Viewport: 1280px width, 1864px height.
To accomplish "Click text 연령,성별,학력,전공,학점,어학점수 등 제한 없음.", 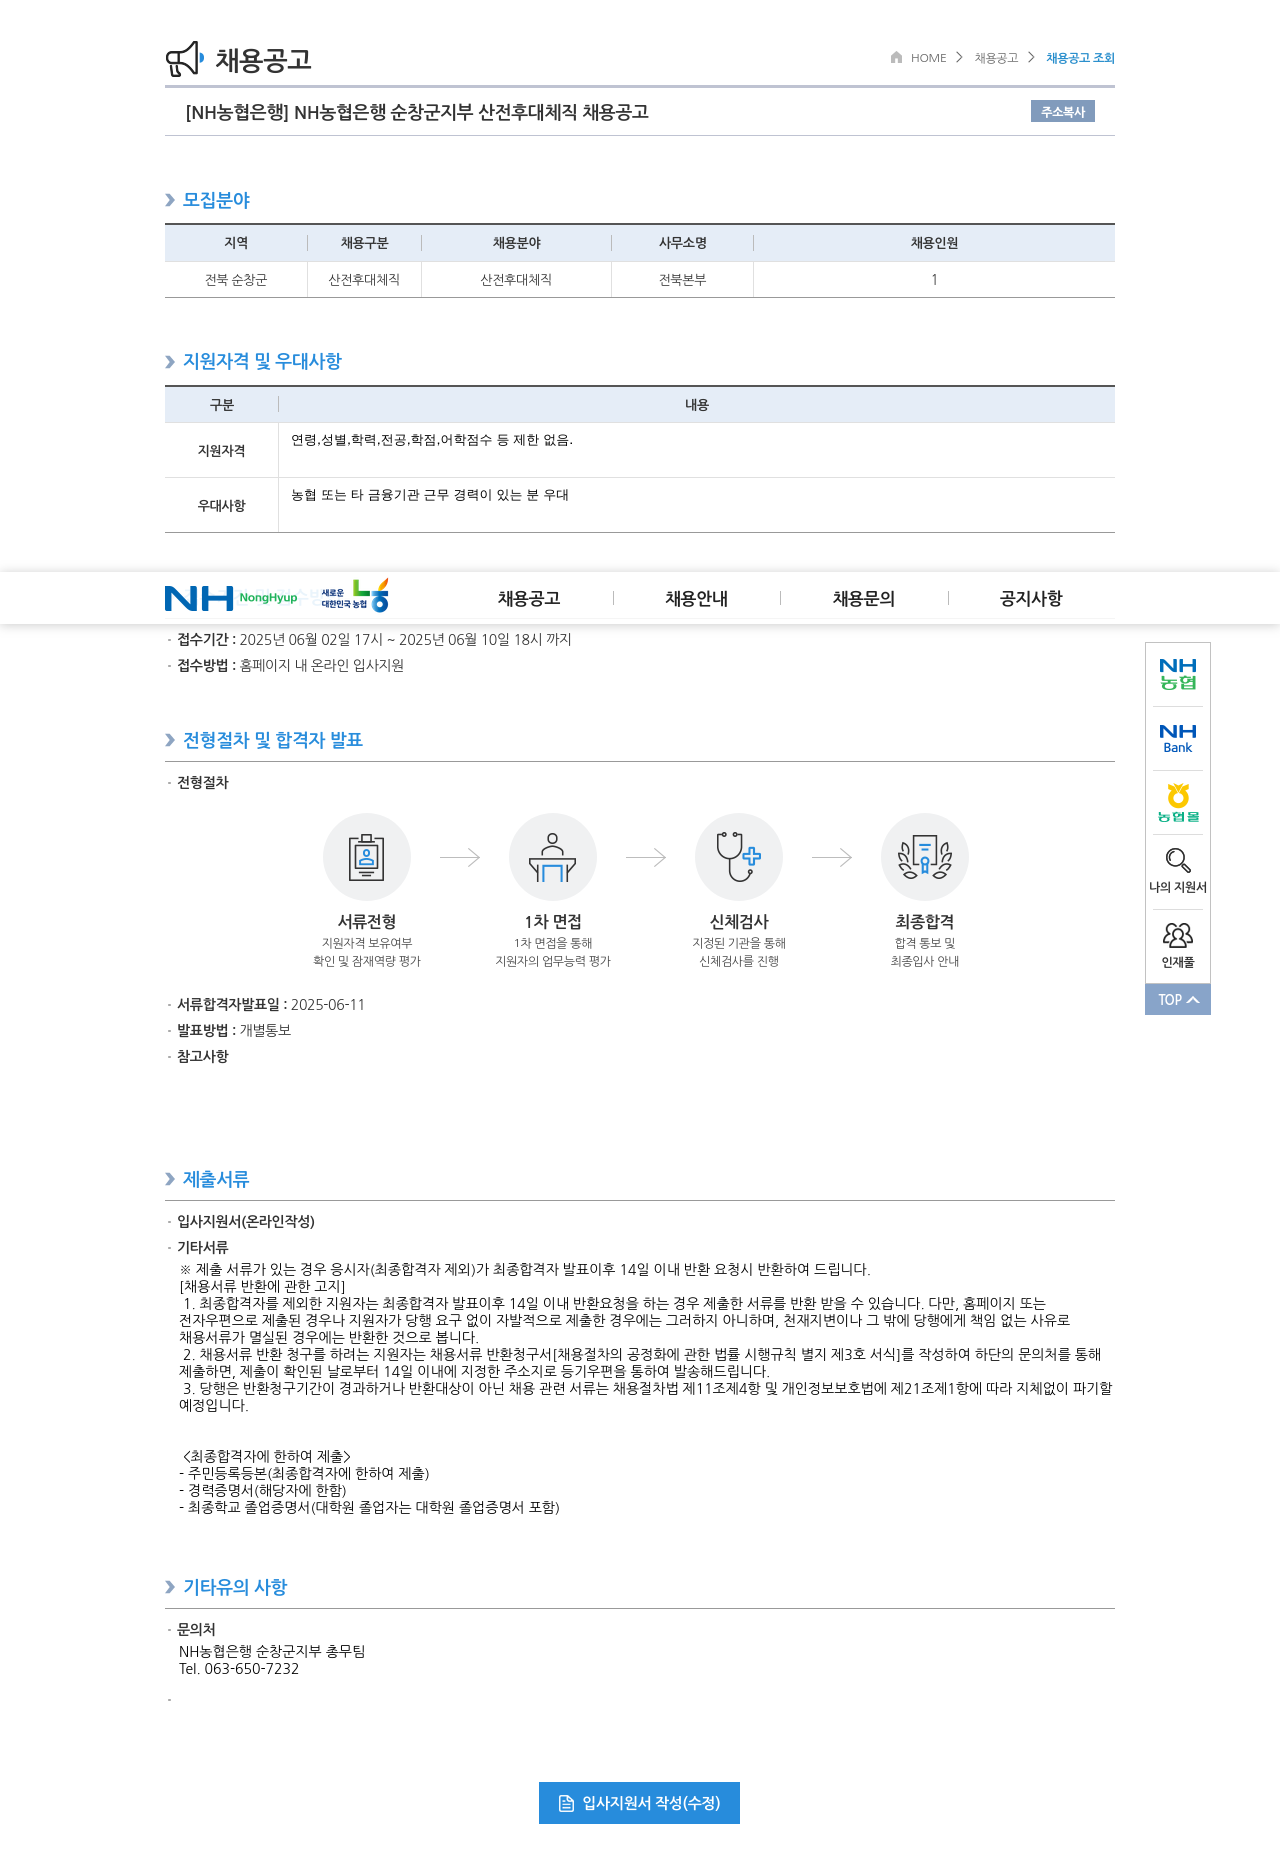I will point(432,440).
